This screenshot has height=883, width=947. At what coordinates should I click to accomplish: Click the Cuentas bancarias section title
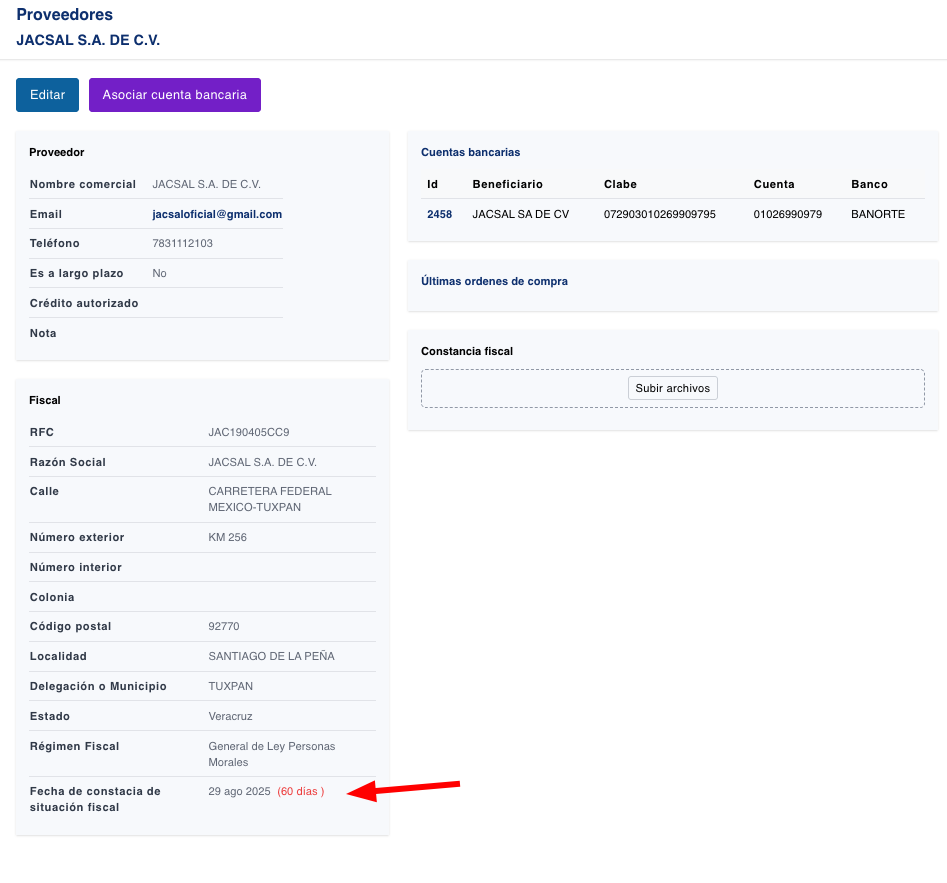pos(470,152)
